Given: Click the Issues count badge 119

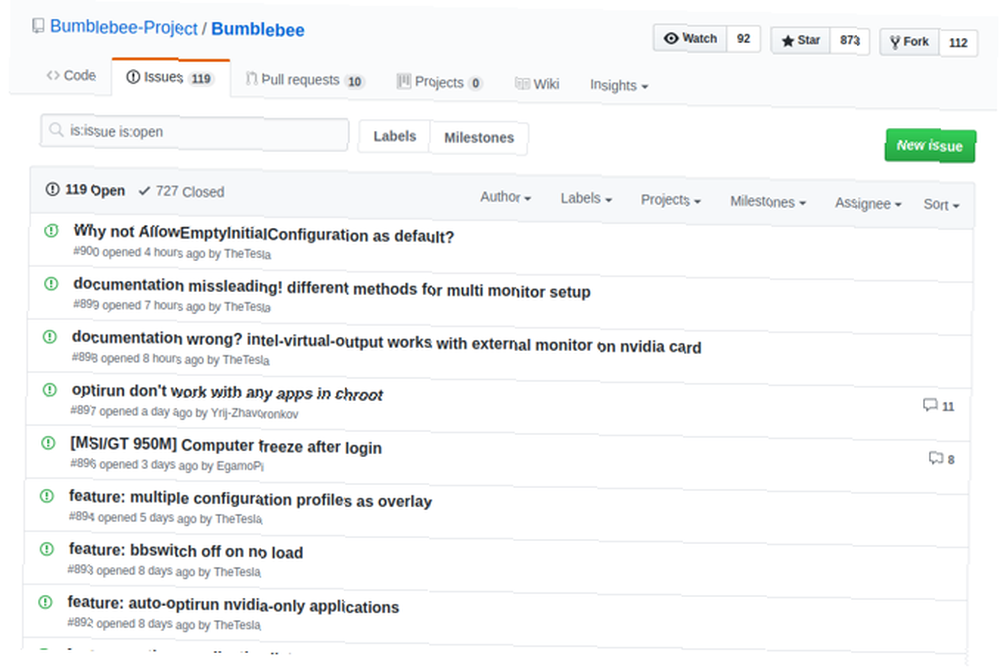Looking at the screenshot, I should [202, 78].
